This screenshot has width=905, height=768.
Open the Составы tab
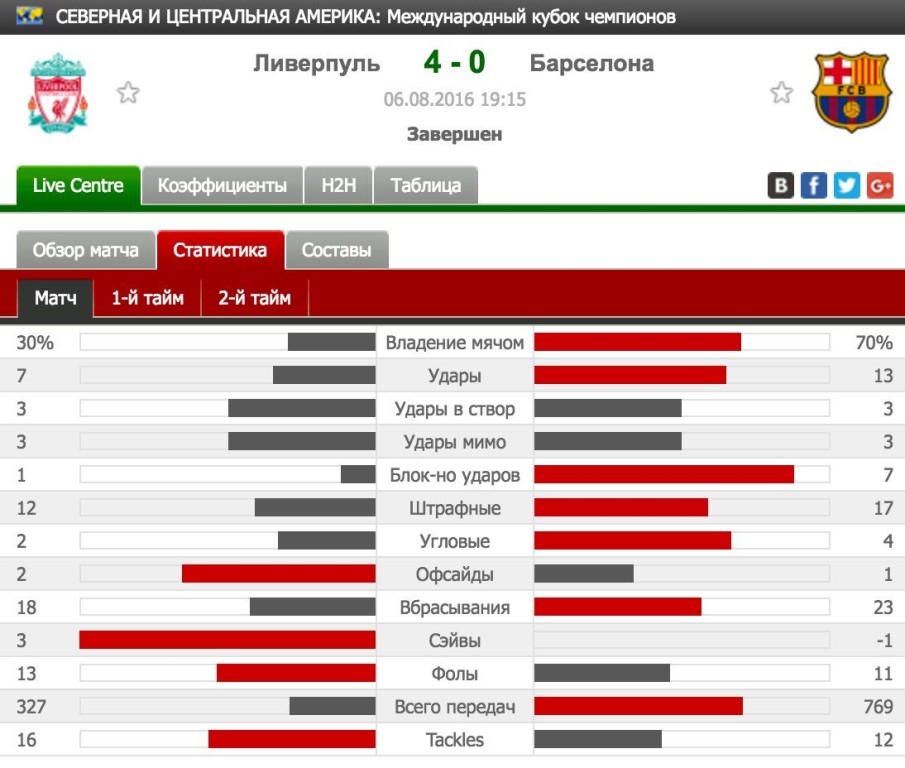coord(336,250)
